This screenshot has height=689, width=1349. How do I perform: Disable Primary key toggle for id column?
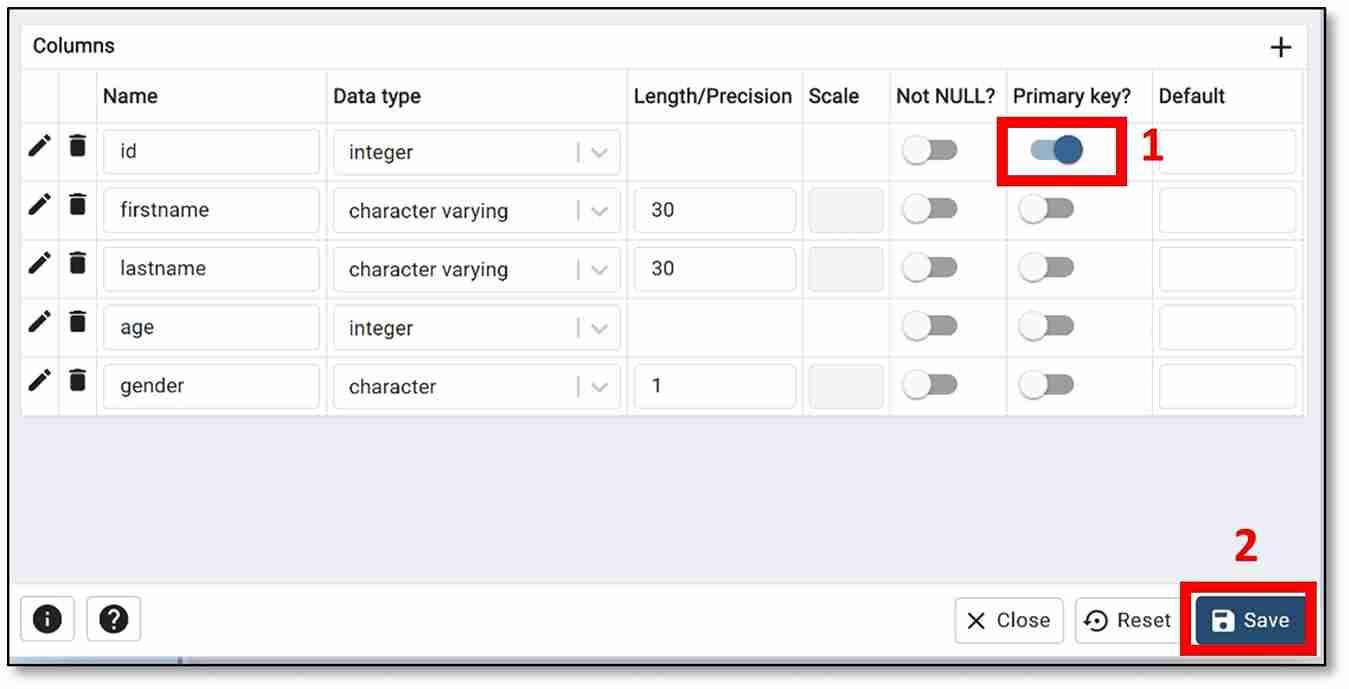(1056, 150)
